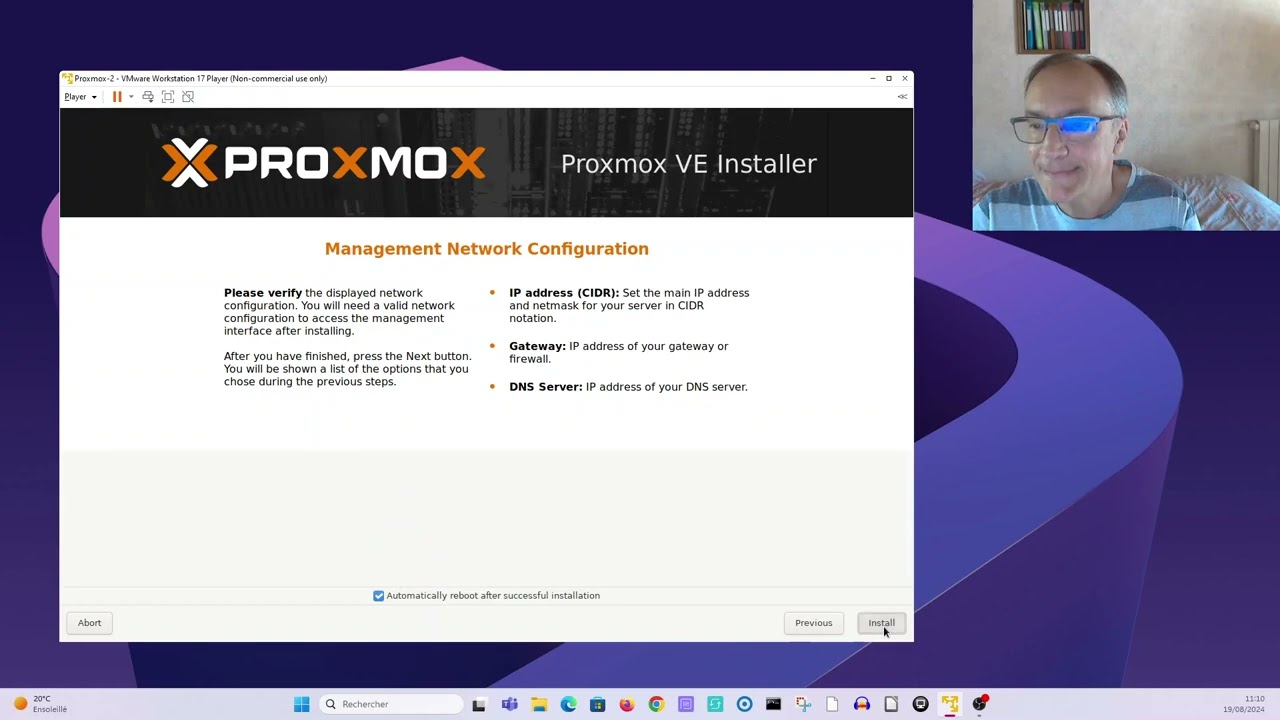Select the VMware Player taskbar icon
The width and height of the screenshot is (1280, 720).
coord(950,704)
